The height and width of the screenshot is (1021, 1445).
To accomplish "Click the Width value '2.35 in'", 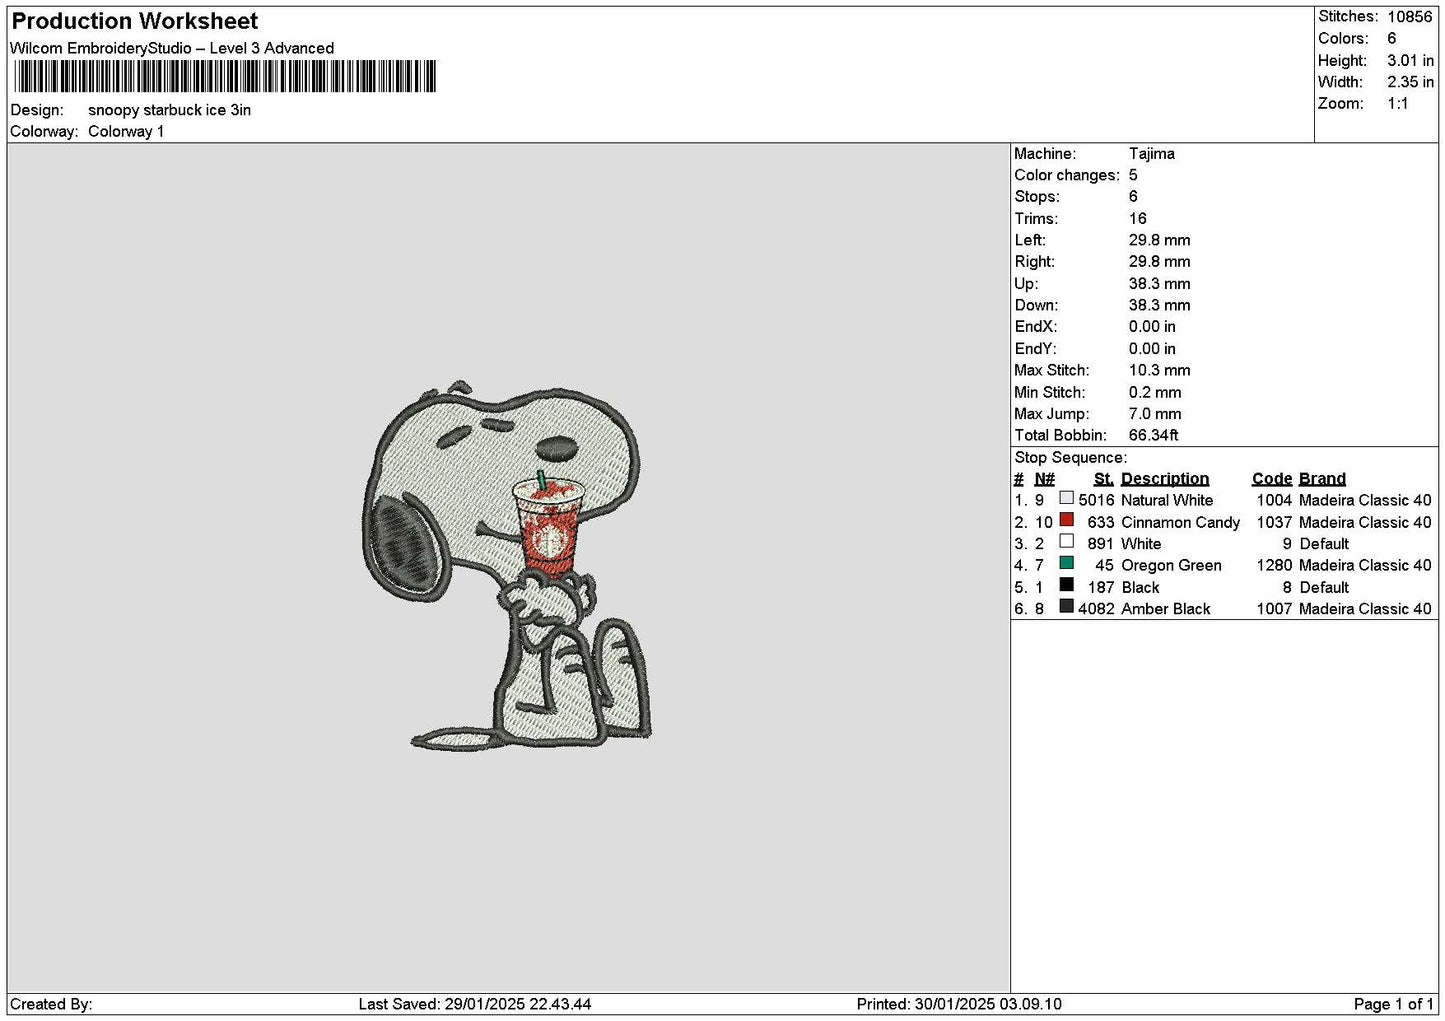I will (x=1410, y=82).
